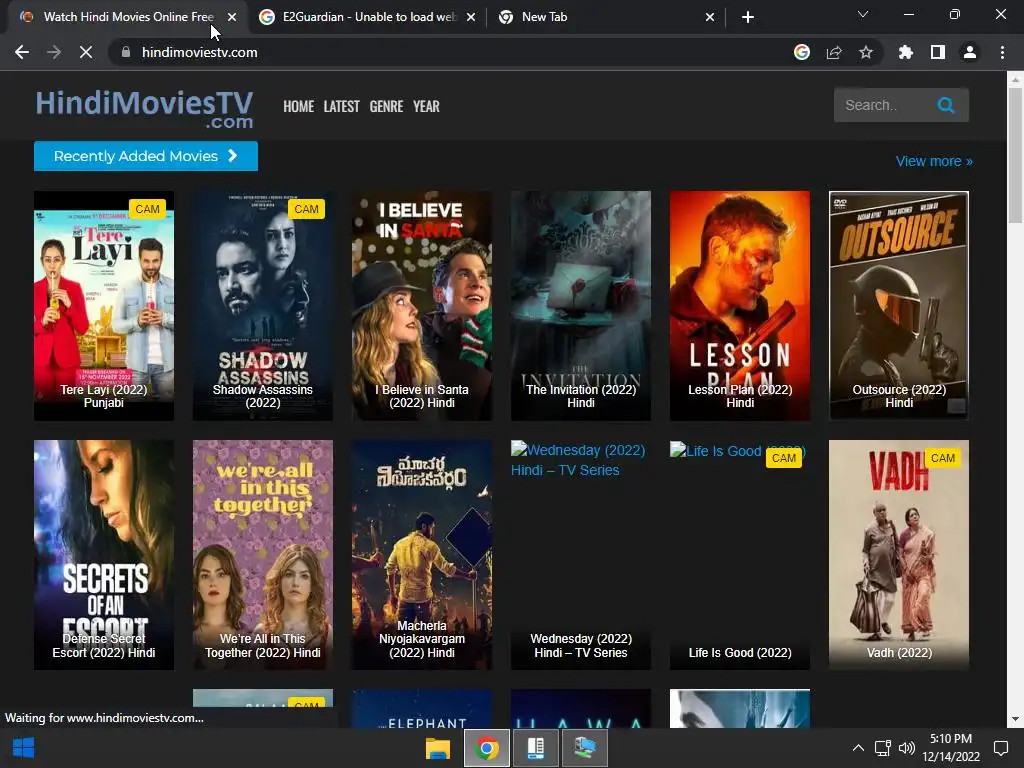
Task: Open the YEAR menu item
Action: pyautogui.click(x=426, y=106)
